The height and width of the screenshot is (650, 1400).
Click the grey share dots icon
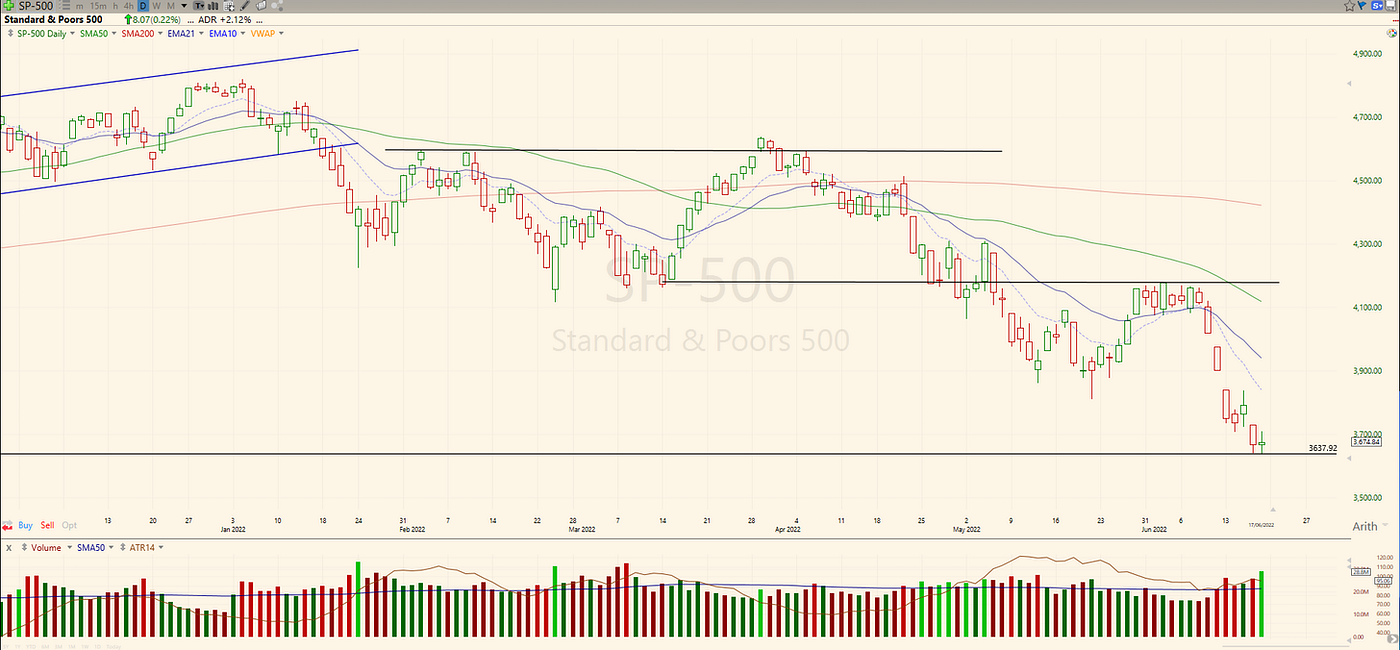click(x=277, y=6)
